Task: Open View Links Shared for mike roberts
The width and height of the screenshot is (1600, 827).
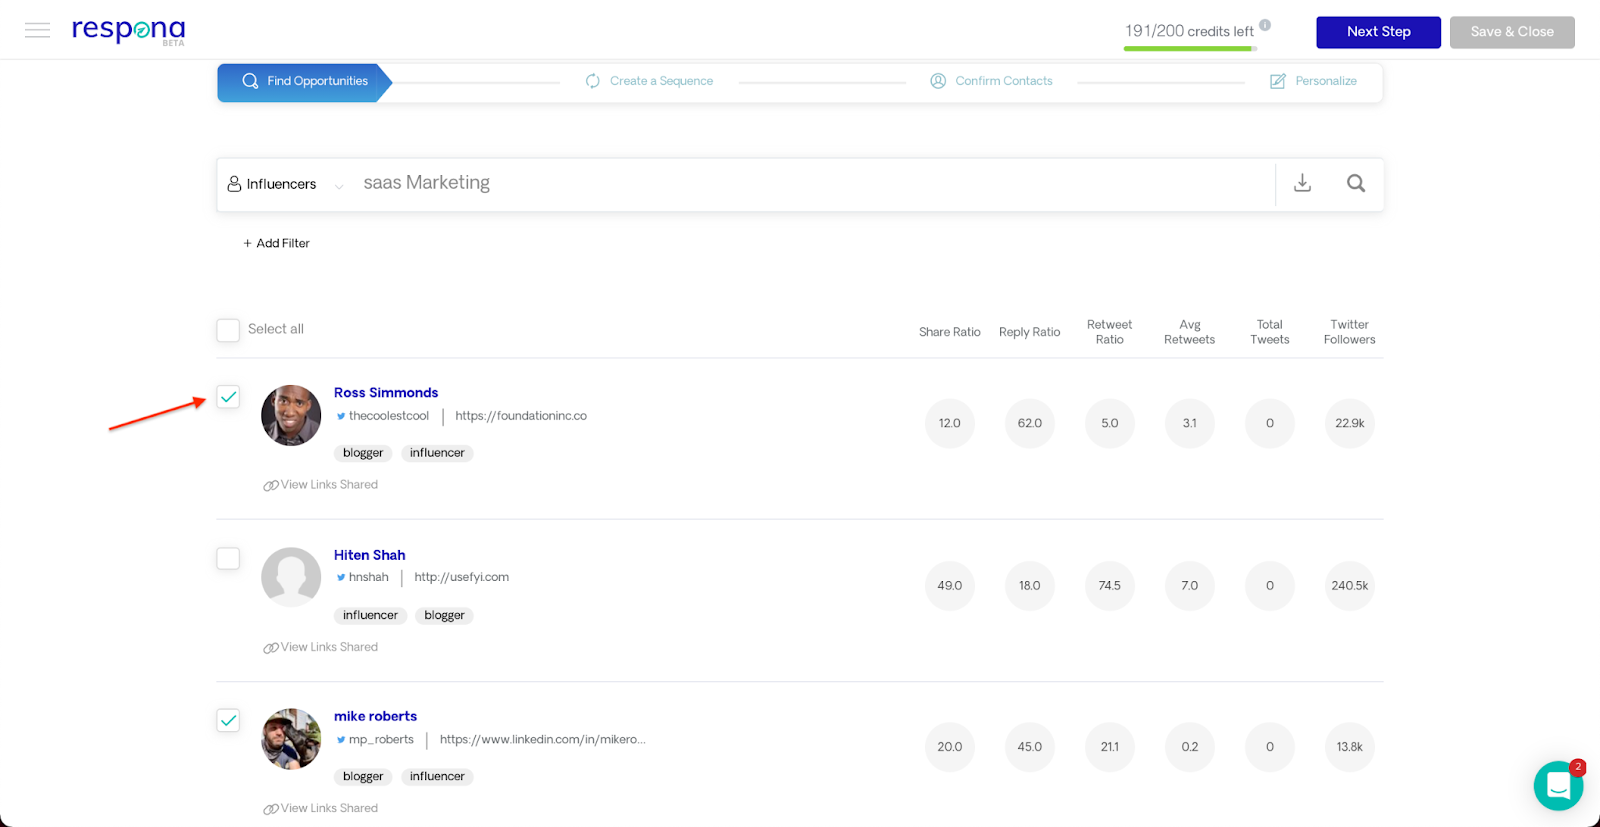Action: [321, 808]
